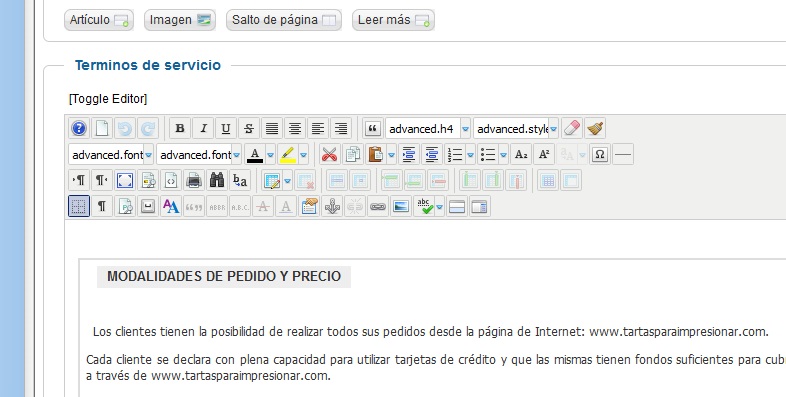Image resolution: width=786 pixels, height=397 pixels.
Task: Open Find and Replace icon
Action: 240,180
